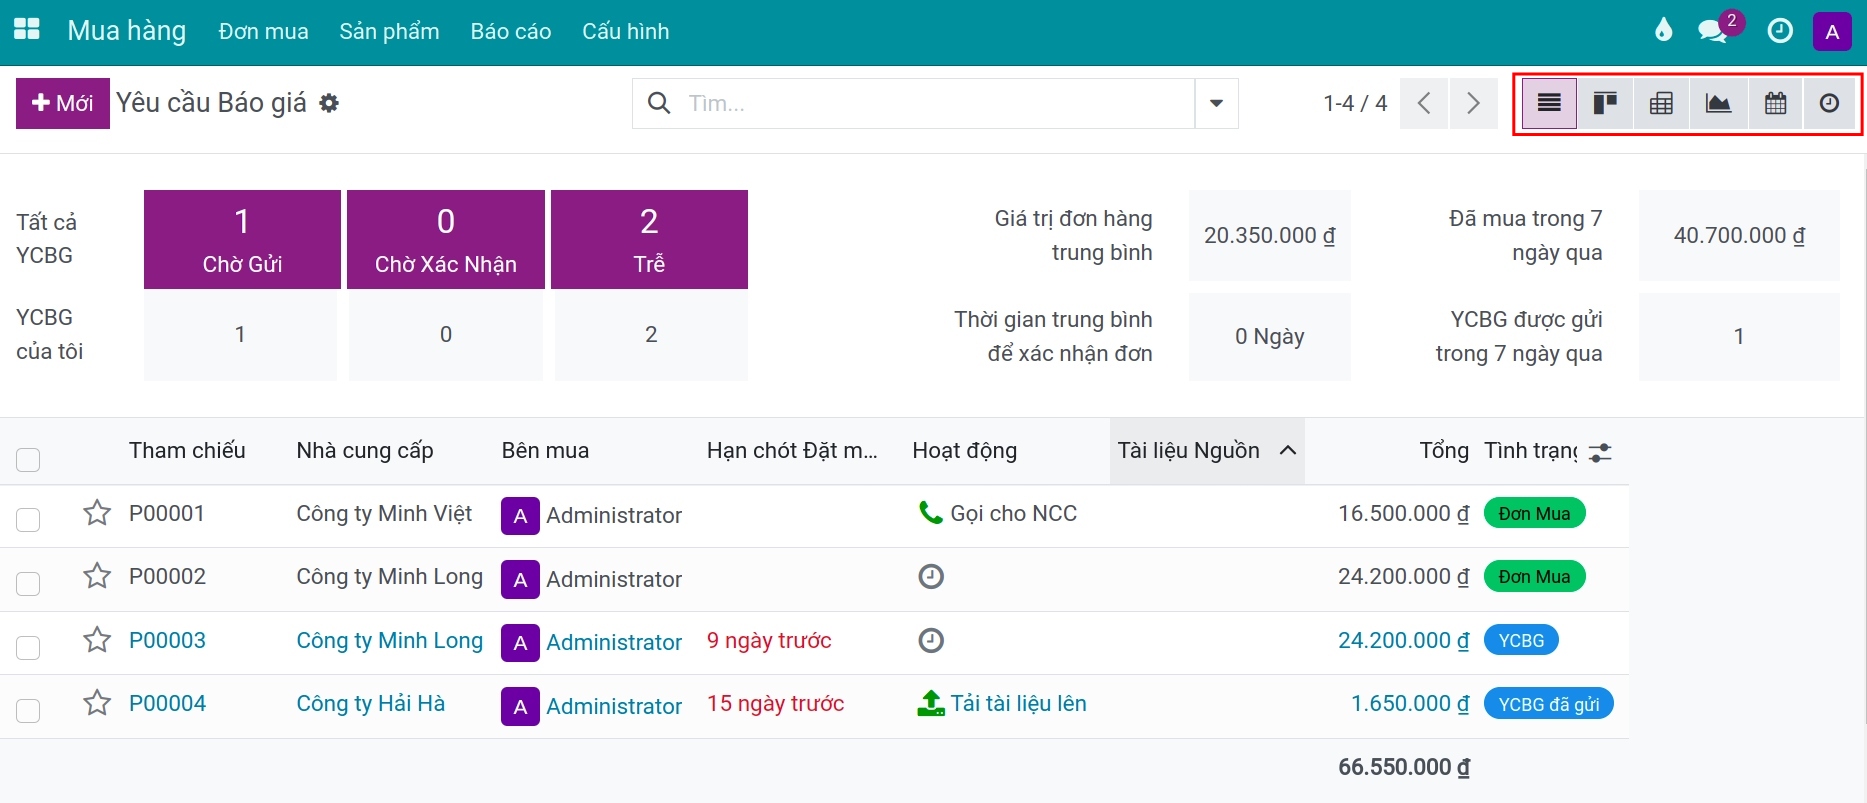This screenshot has height=803, width=1867.
Task: Click my RFQ waiting count 0
Action: click(x=446, y=335)
